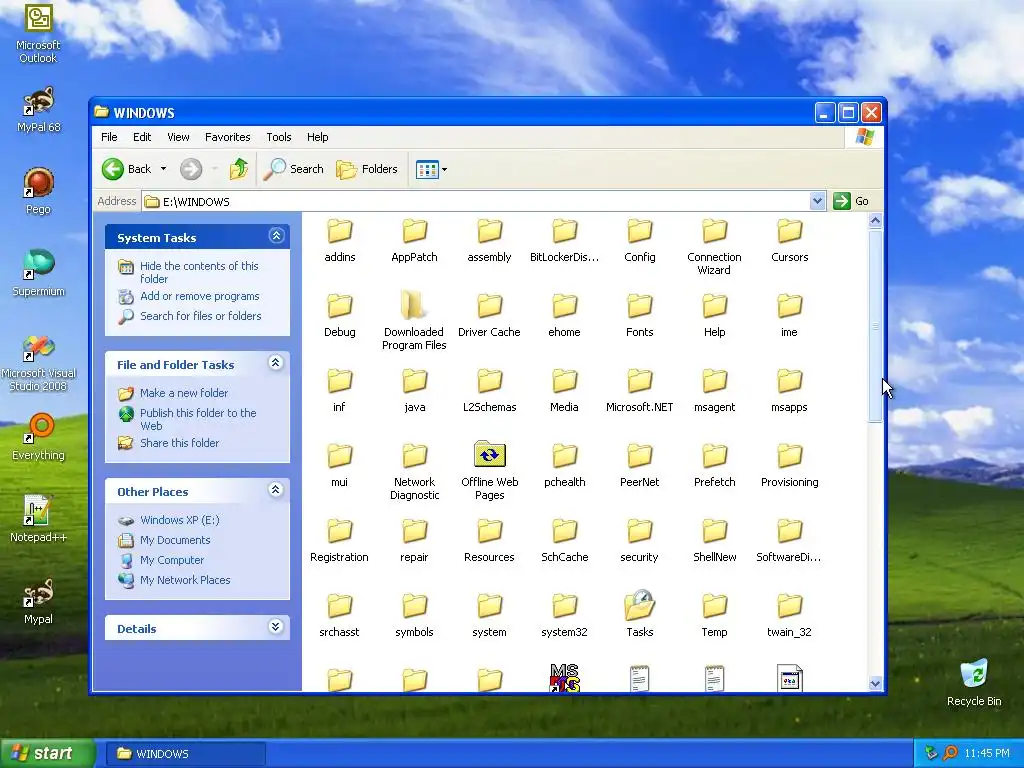The width and height of the screenshot is (1024, 768).
Task: Collapse the Other Places panel
Action: coord(276,490)
